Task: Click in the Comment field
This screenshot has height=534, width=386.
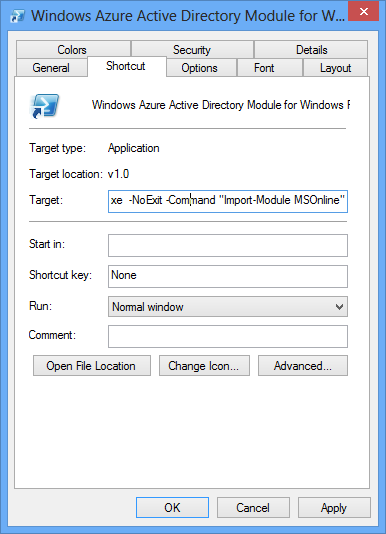Action: (x=228, y=336)
